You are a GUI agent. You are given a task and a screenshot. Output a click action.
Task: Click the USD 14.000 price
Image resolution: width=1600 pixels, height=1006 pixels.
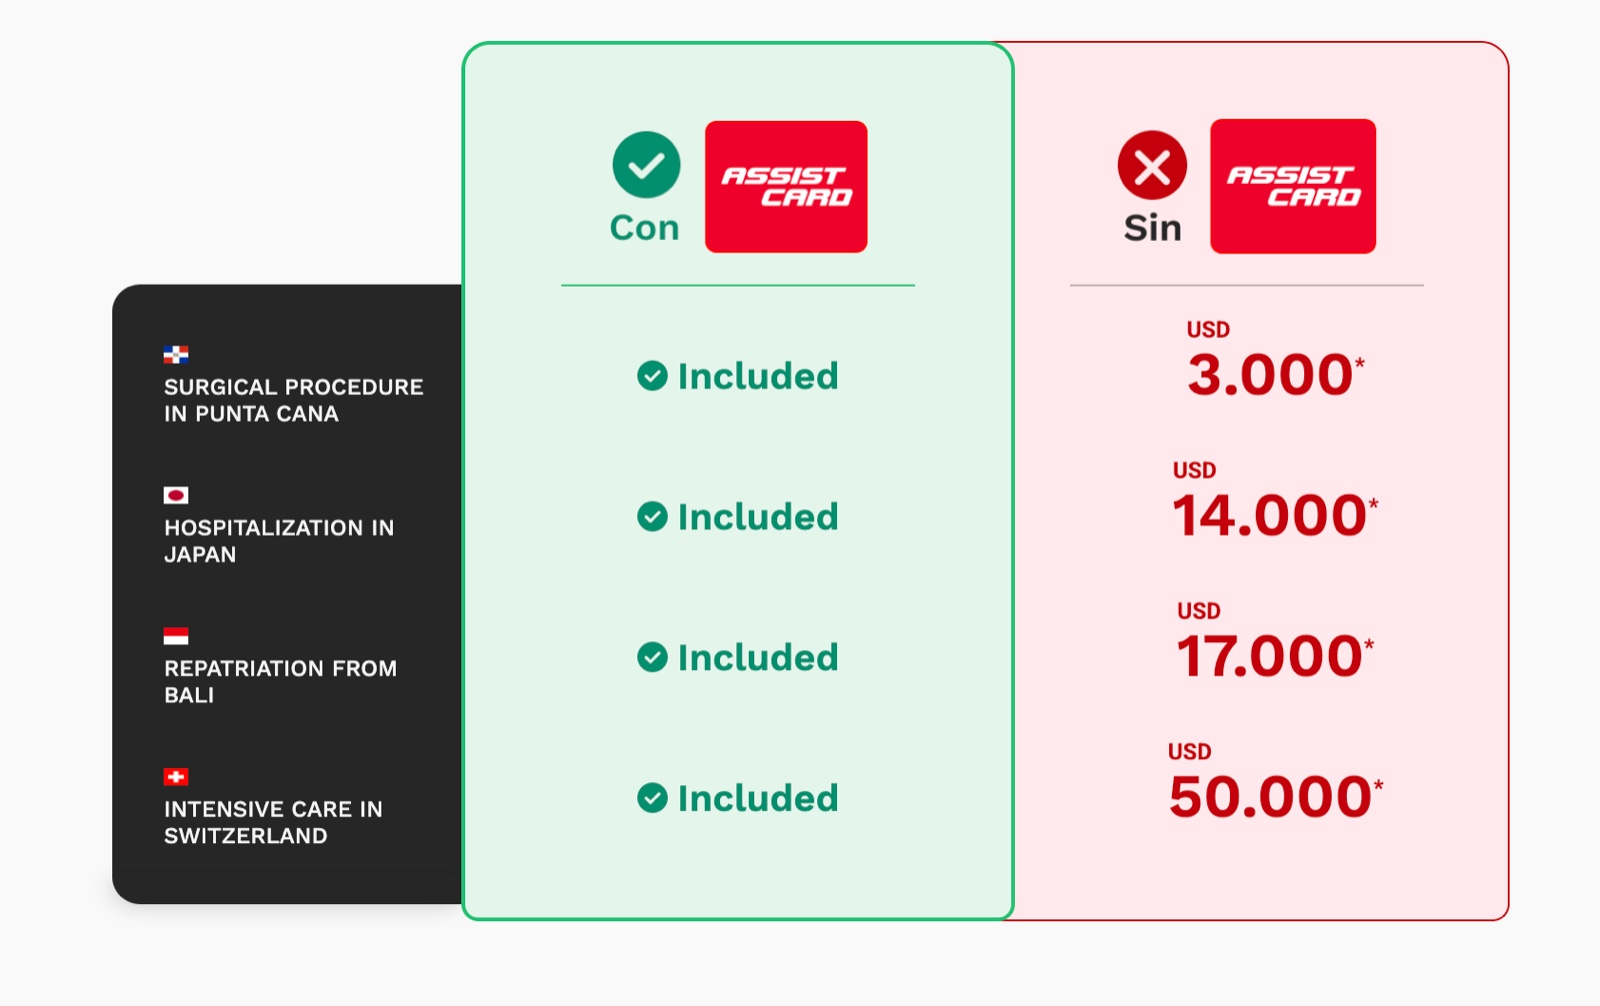coord(1275,502)
